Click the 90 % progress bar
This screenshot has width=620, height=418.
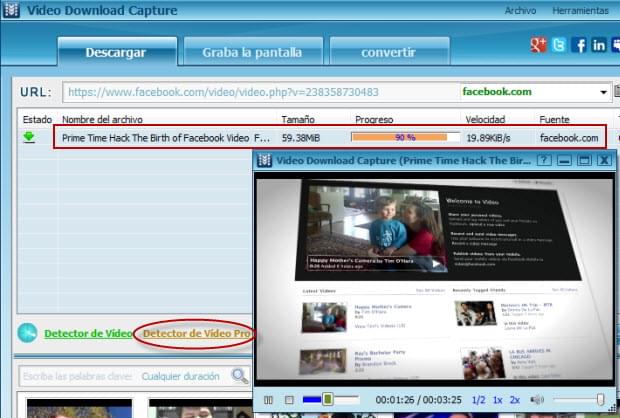pos(405,137)
